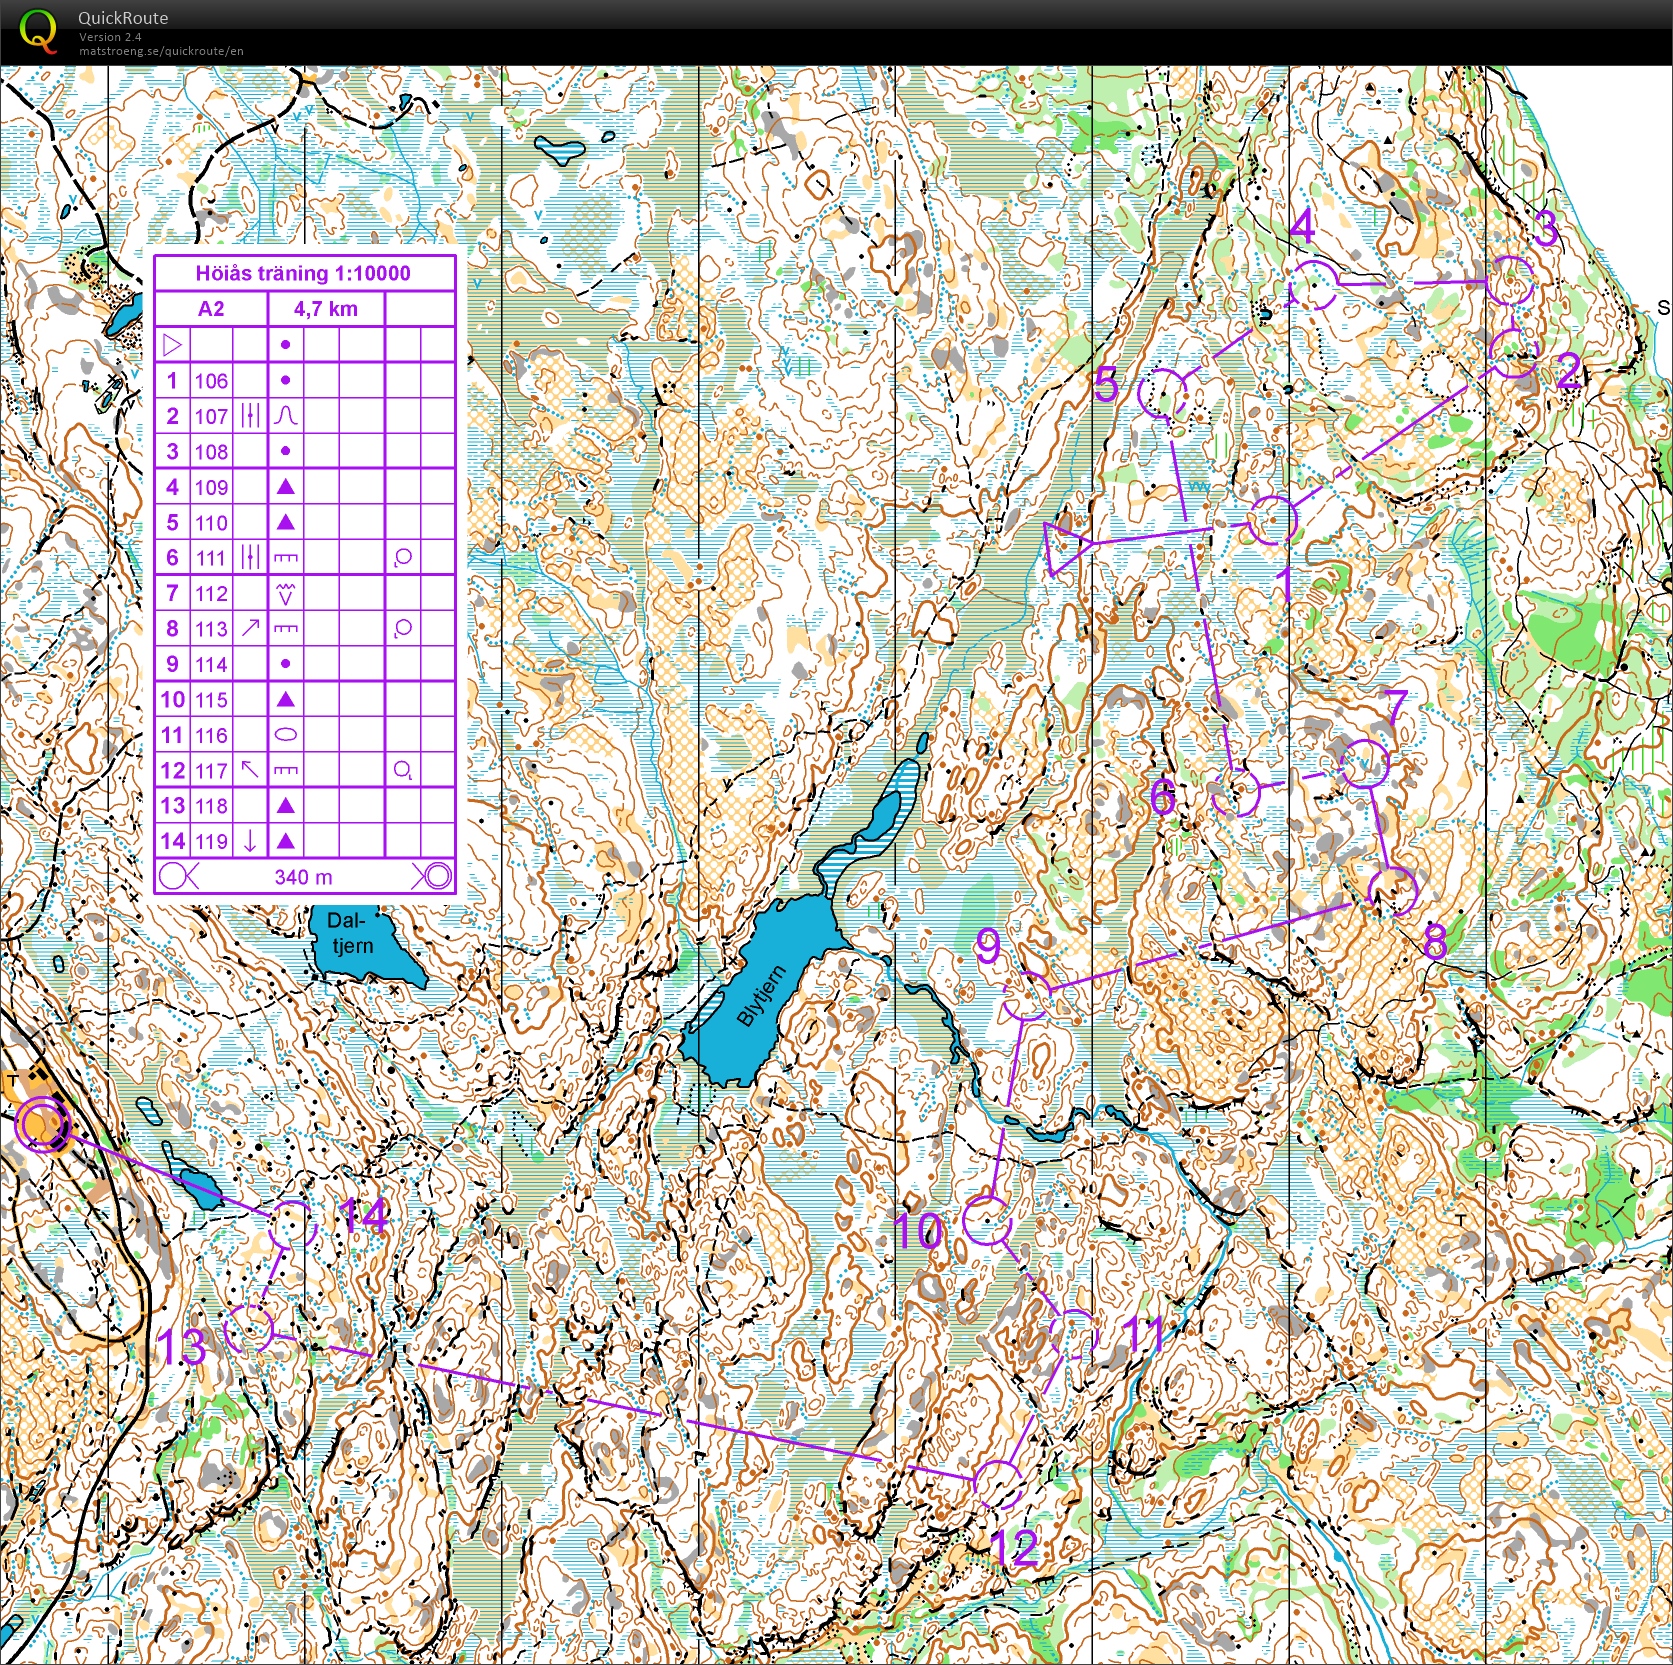Click control circle 6 on the map
This screenshot has height=1665, width=1673.
point(1236,791)
